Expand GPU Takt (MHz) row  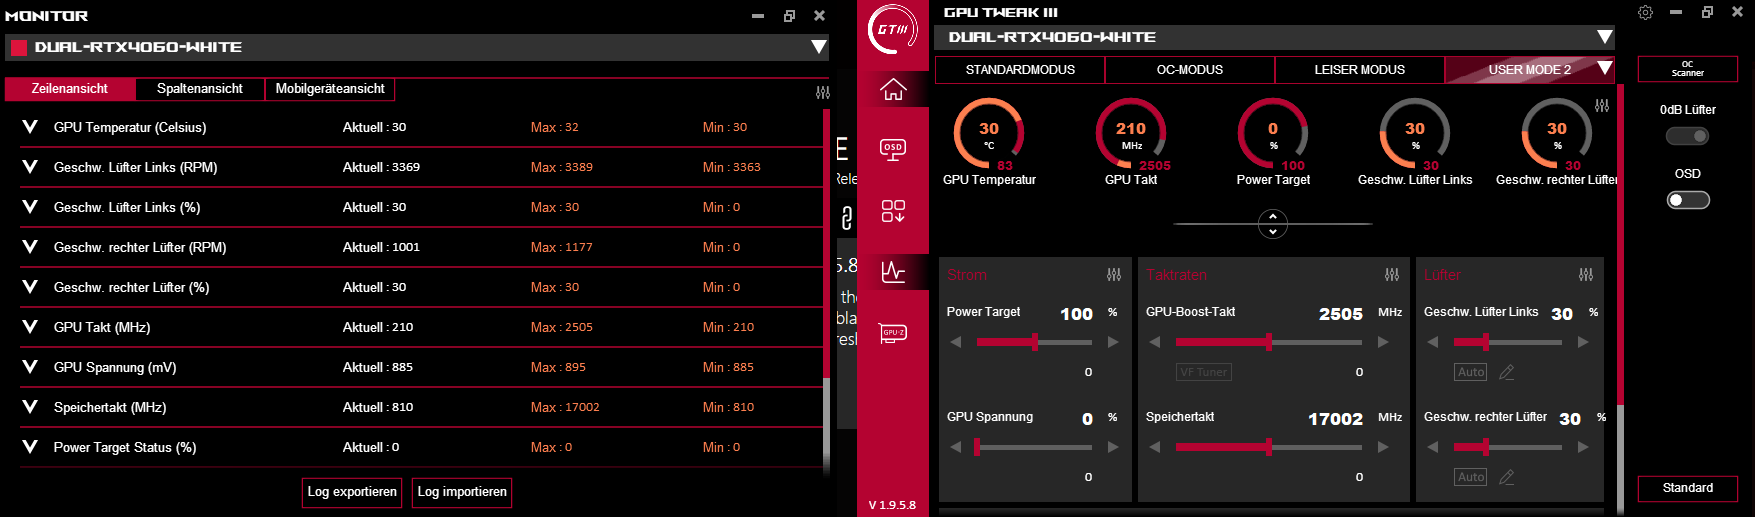(30, 327)
